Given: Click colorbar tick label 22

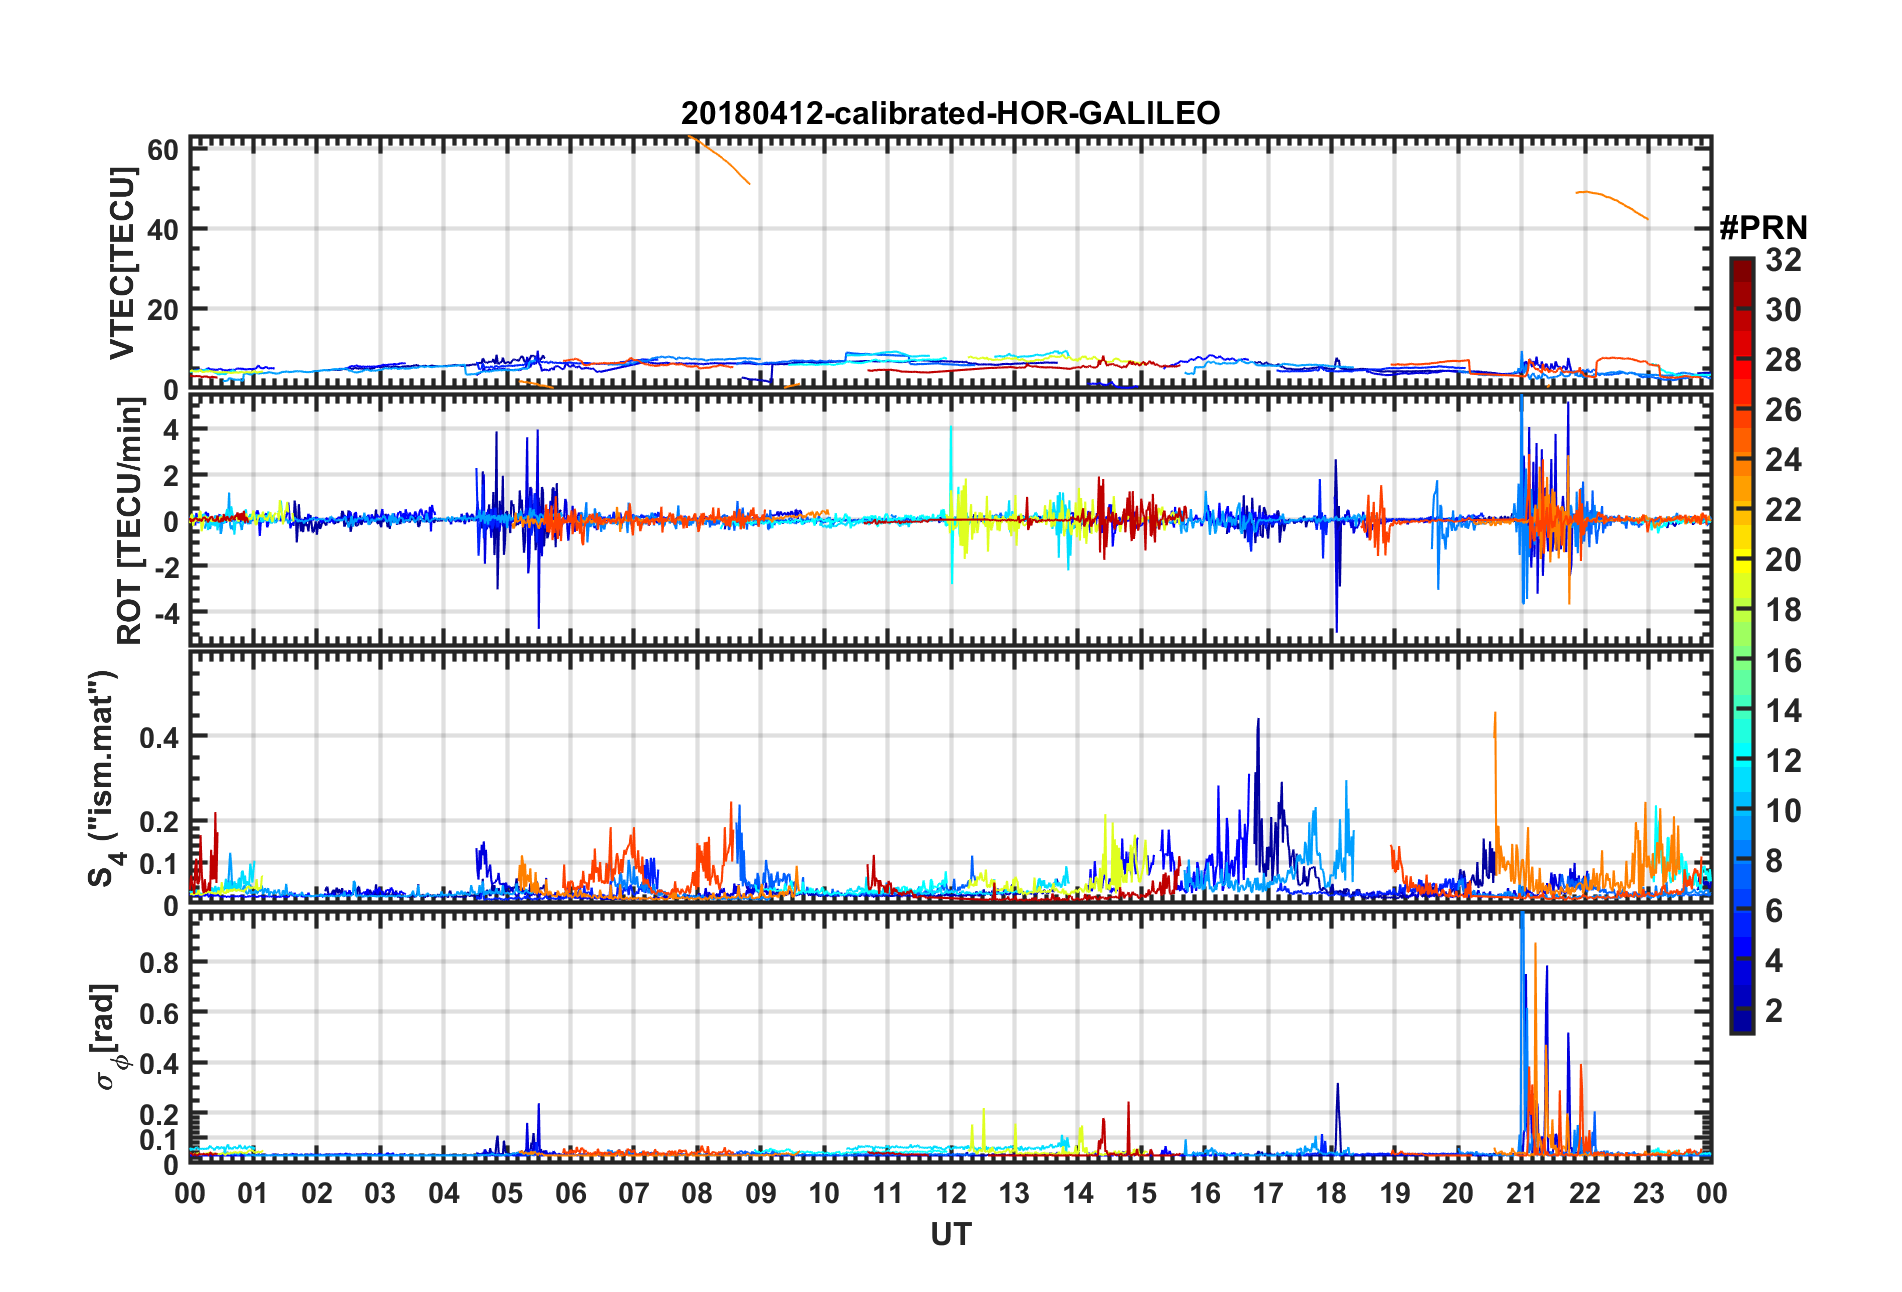Looking at the screenshot, I should tap(1783, 510).
